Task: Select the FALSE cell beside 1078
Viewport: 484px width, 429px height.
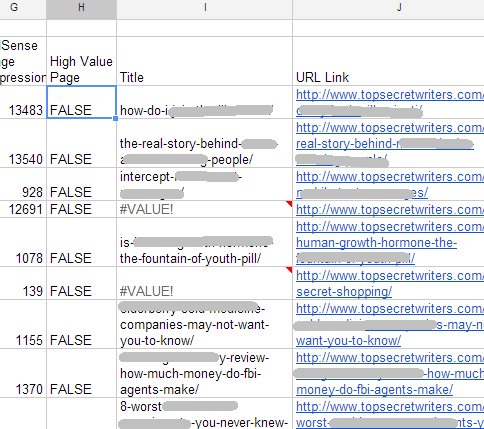Action: [x=81, y=242]
